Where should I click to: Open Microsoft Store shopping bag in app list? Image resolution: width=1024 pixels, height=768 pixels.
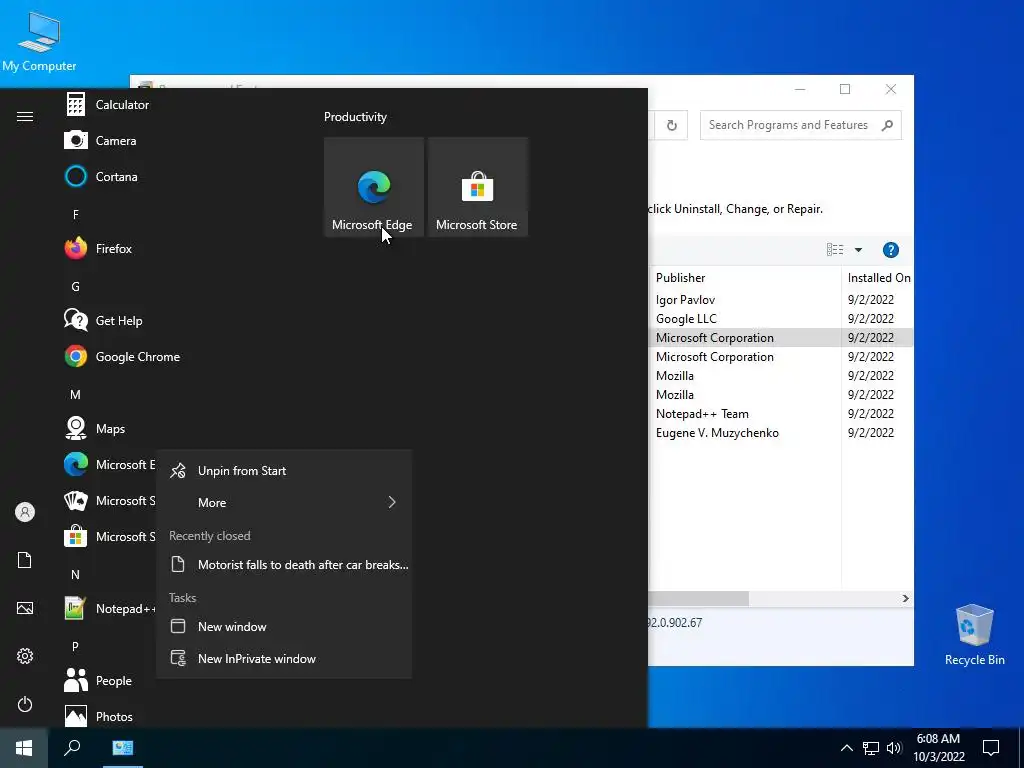point(76,537)
